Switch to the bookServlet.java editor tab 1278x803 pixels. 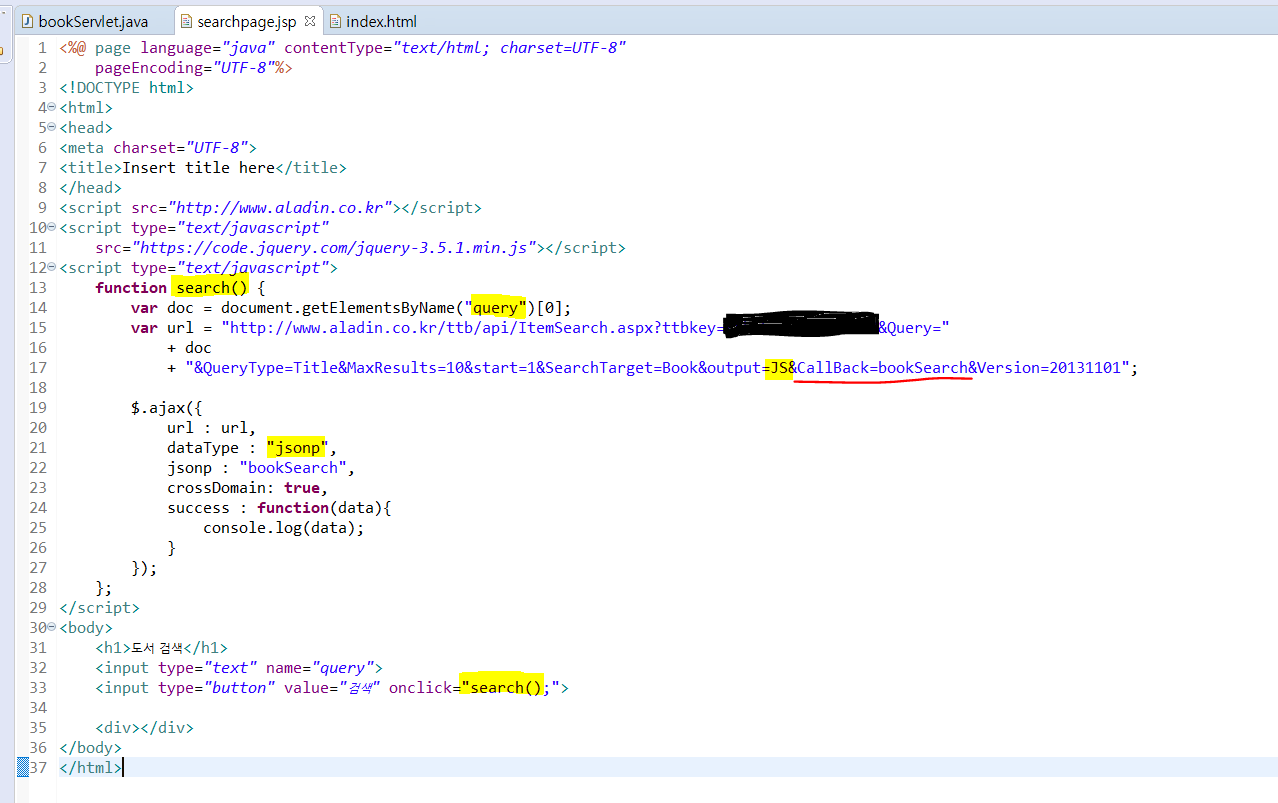click(x=84, y=21)
